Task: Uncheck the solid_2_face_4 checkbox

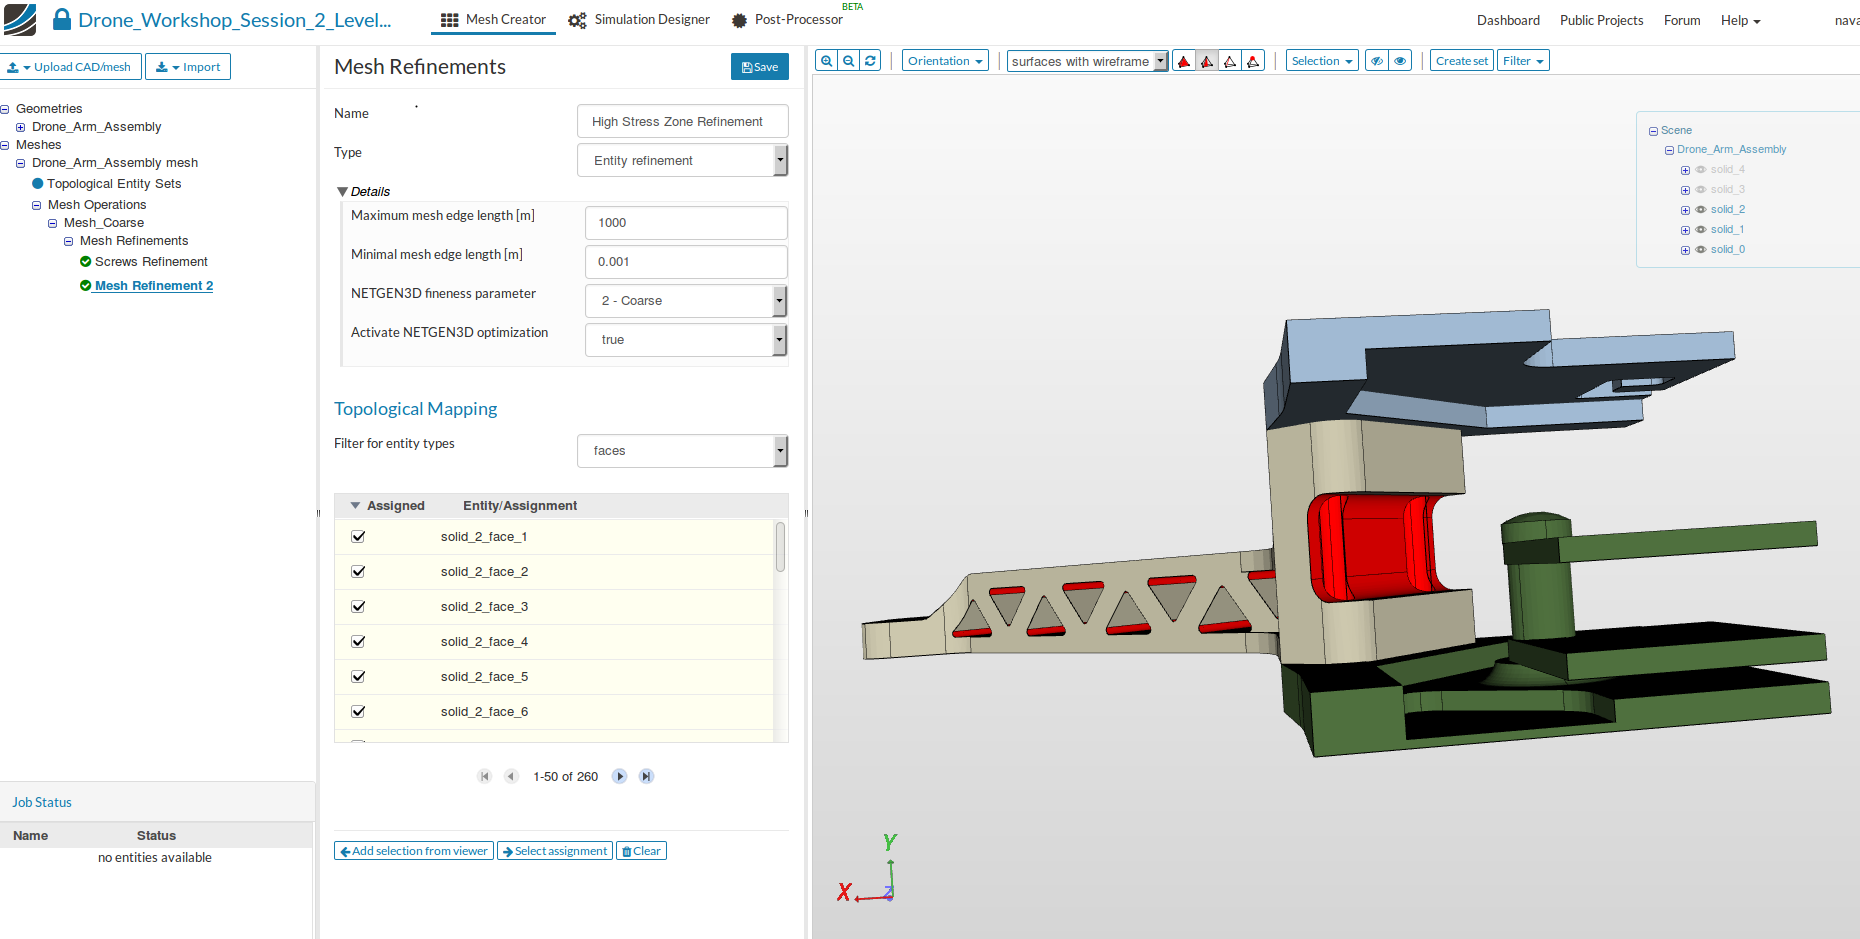Action: tap(358, 642)
